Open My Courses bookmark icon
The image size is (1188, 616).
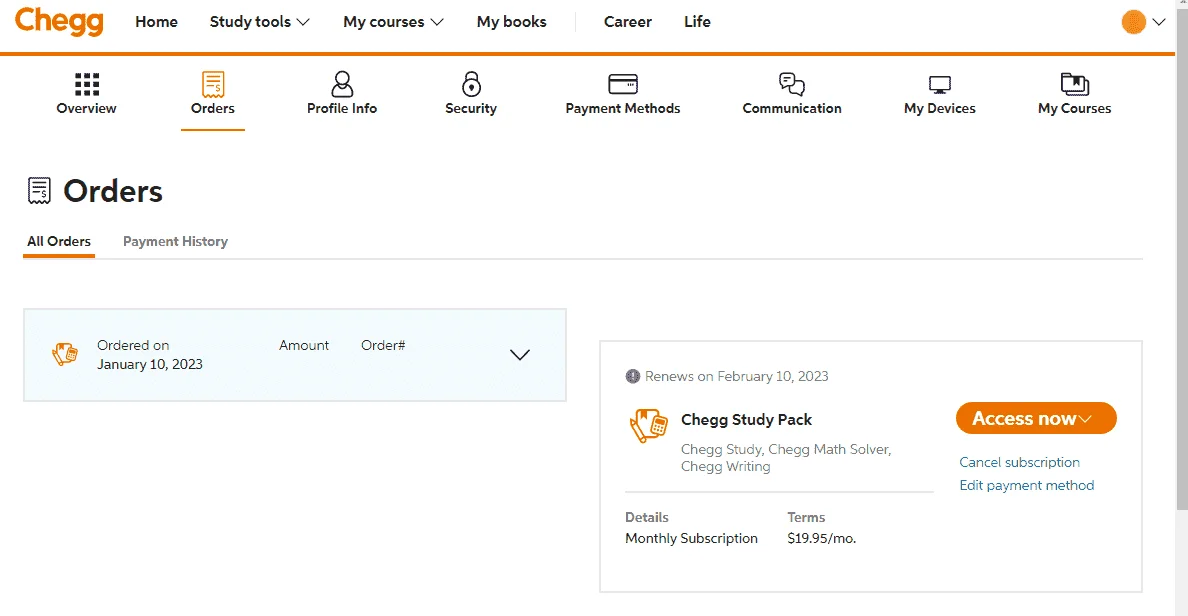coord(1074,84)
